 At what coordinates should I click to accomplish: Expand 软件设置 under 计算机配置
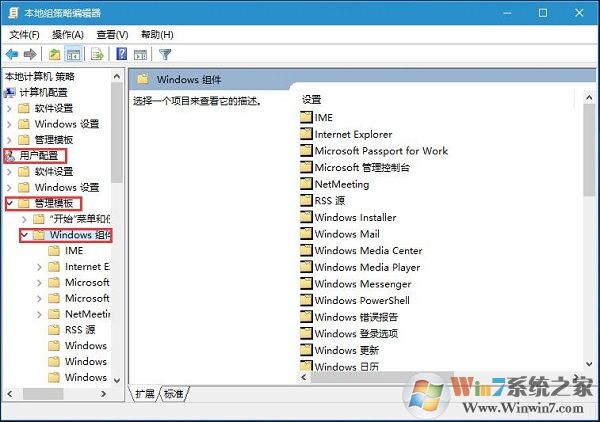click(9, 108)
